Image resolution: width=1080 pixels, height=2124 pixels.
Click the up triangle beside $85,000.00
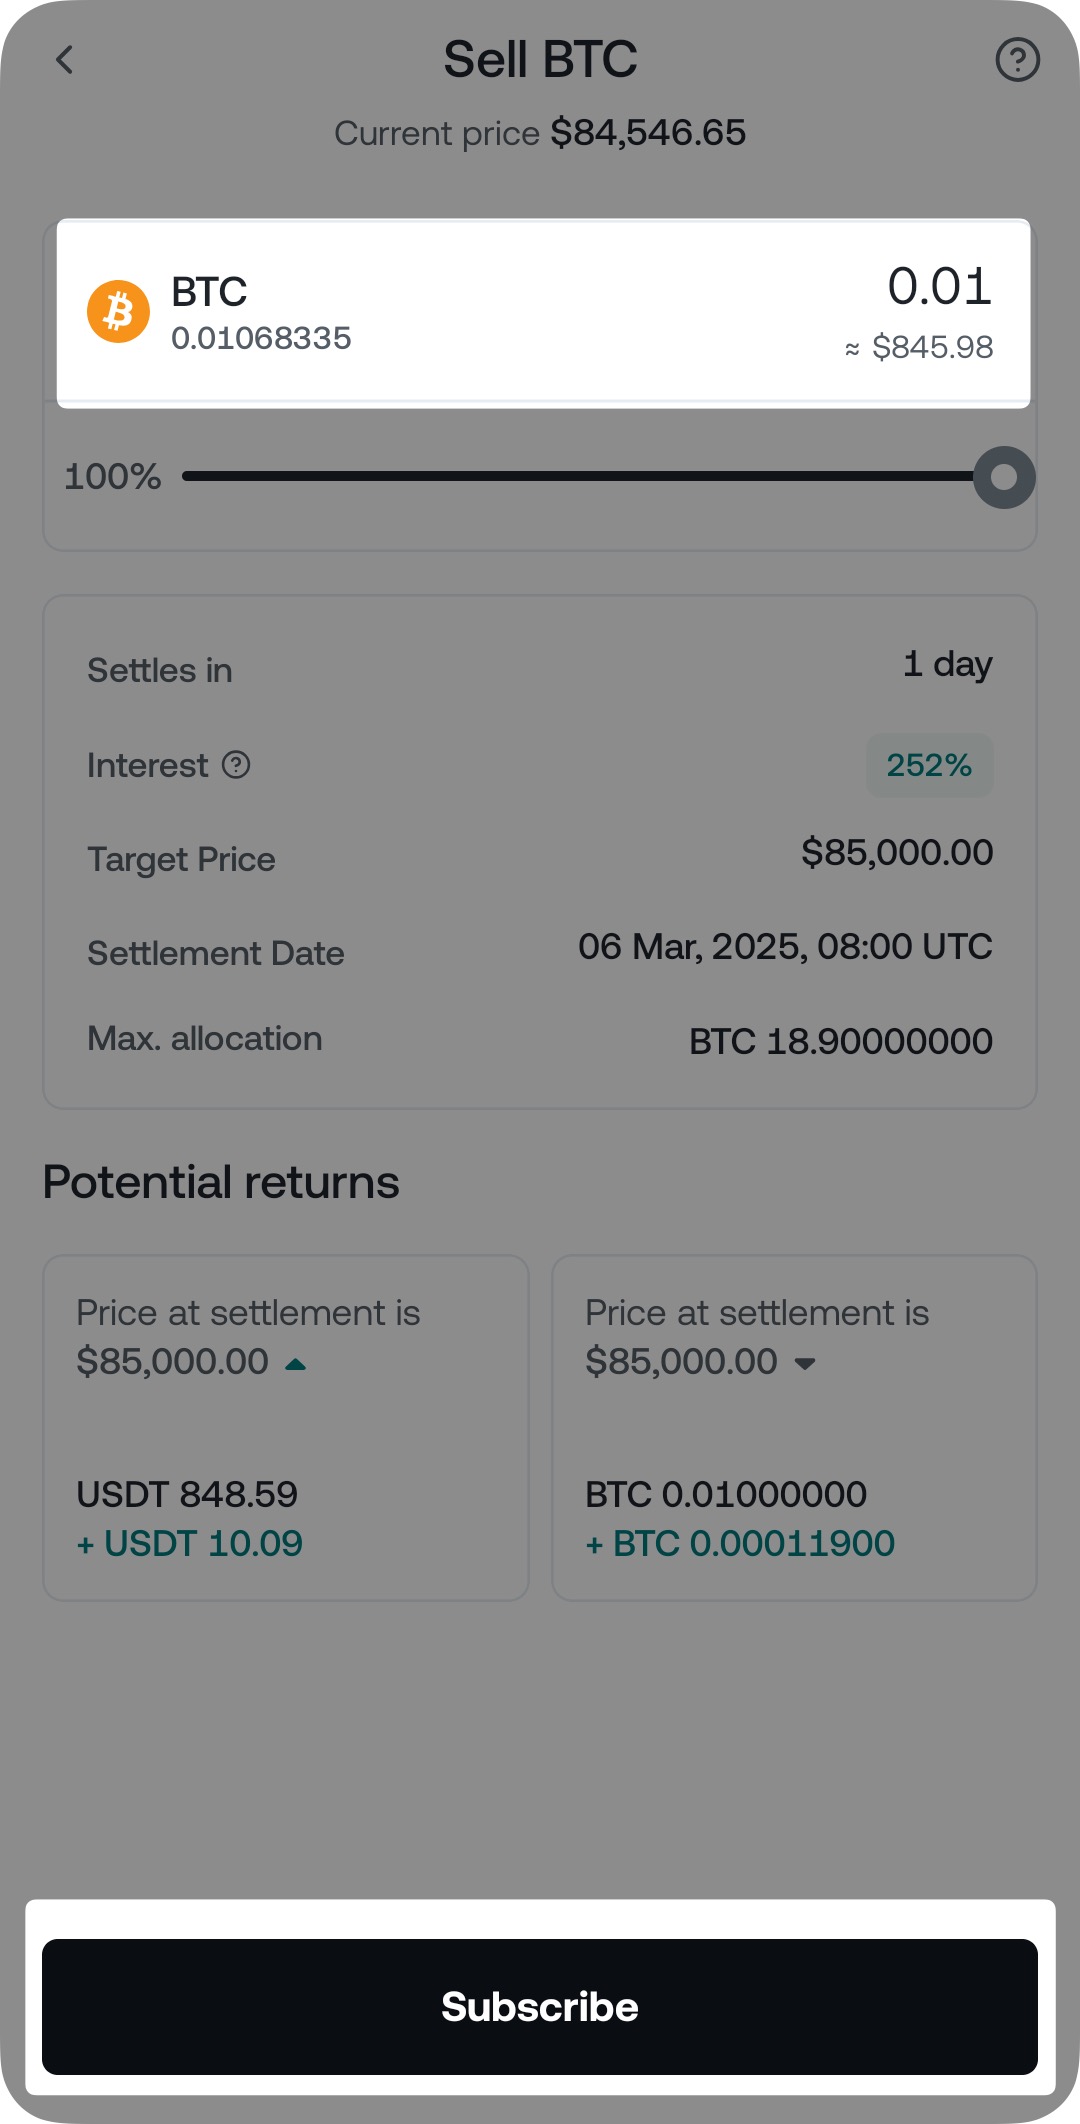(x=296, y=1364)
